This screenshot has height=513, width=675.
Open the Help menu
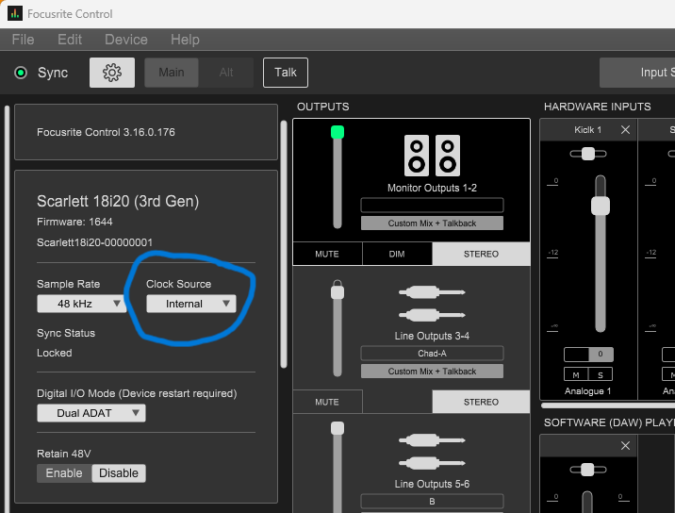click(185, 40)
